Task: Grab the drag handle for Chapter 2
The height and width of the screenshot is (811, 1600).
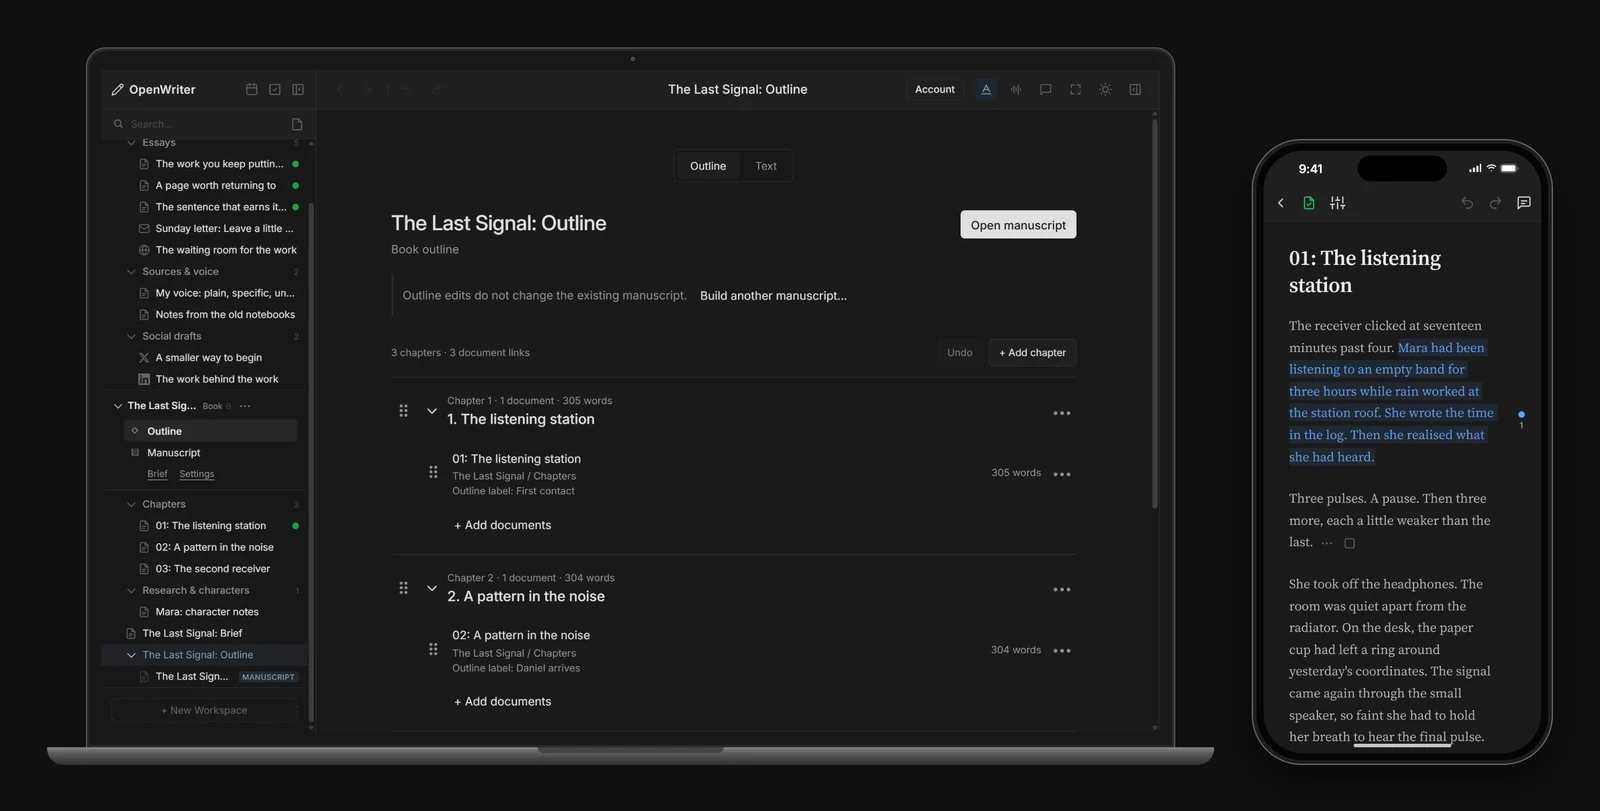Action: point(404,588)
